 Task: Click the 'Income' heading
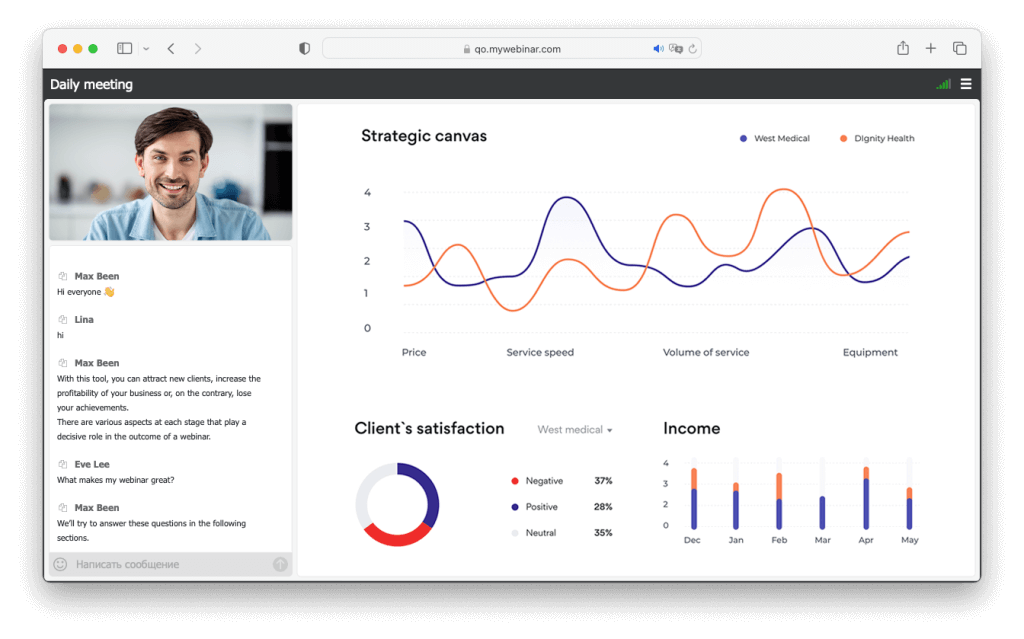coord(692,429)
